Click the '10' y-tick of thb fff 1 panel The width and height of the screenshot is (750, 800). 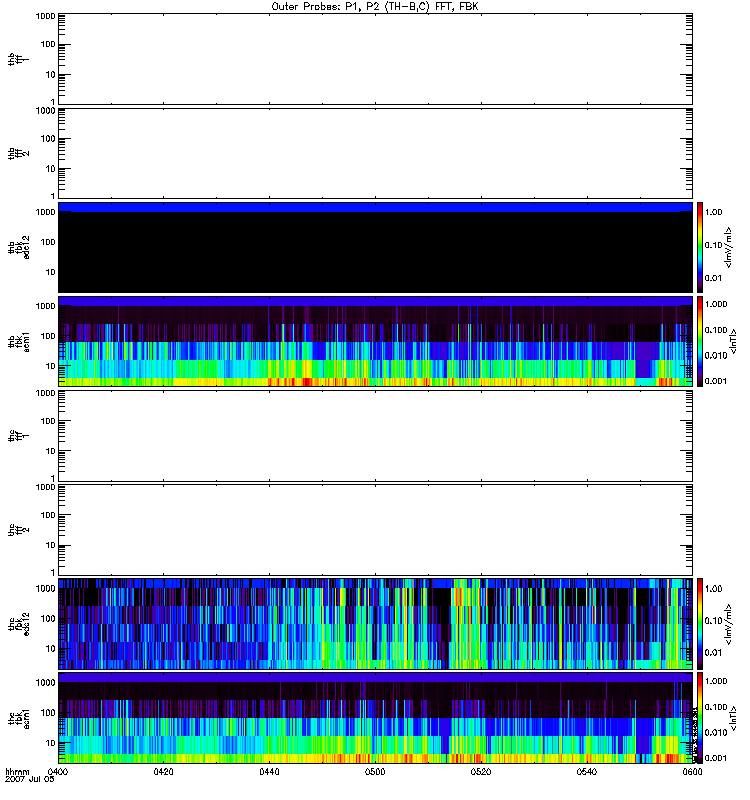[51, 74]
